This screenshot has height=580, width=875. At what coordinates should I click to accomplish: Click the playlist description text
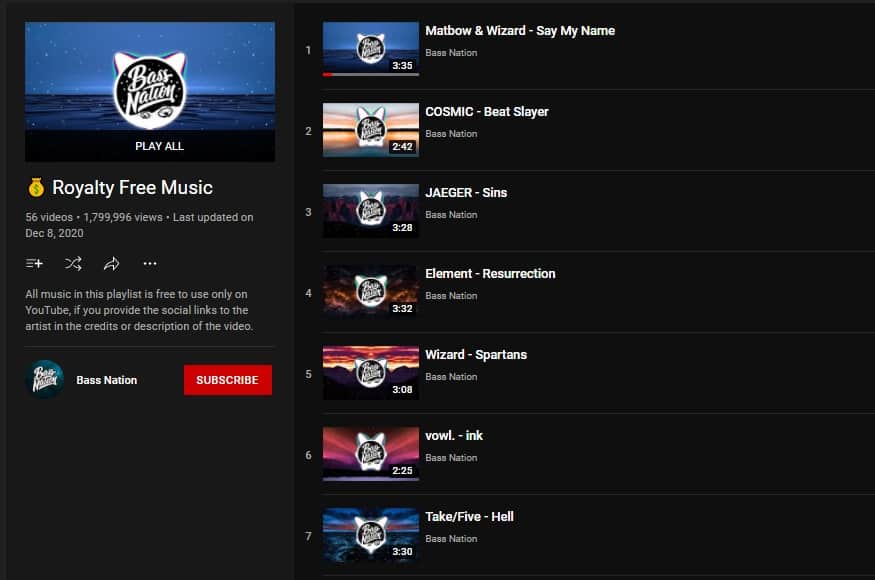click(x=139, y=310)
